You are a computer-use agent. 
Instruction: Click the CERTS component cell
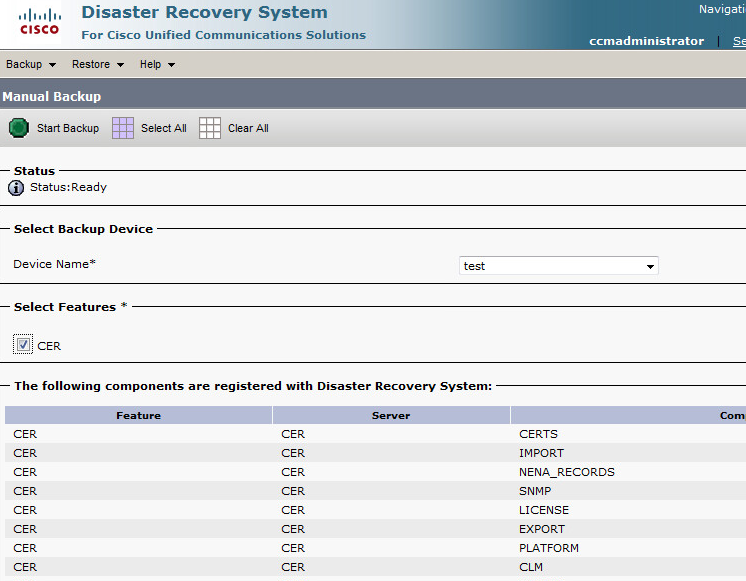[538, 434]
